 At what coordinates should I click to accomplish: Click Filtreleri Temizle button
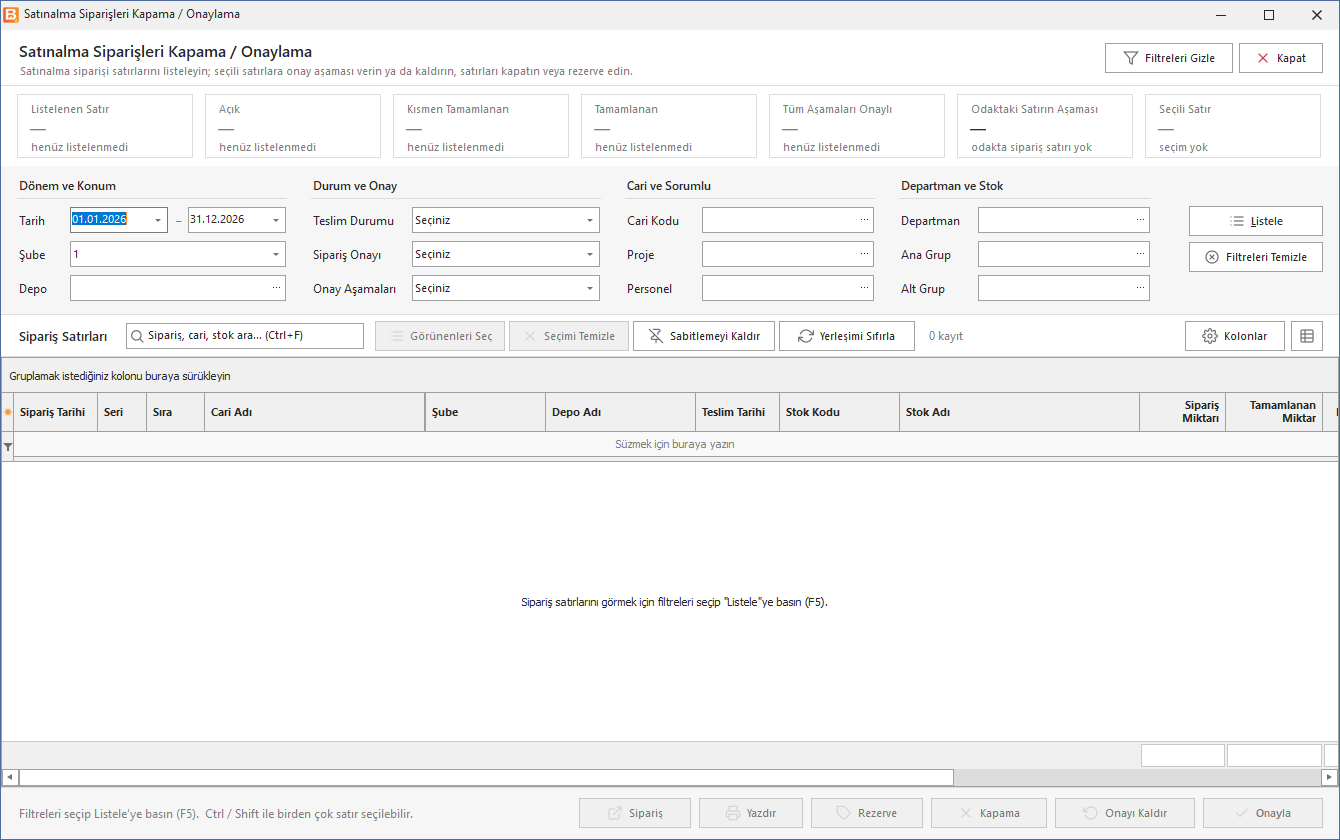(1256, 257)
